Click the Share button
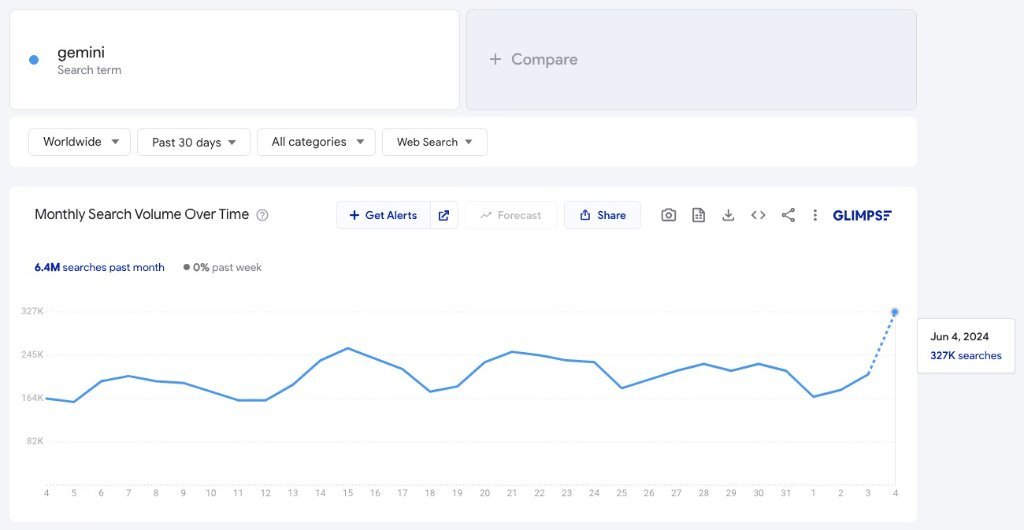This screenshot has width=1024, height=530. coord(602,215)
